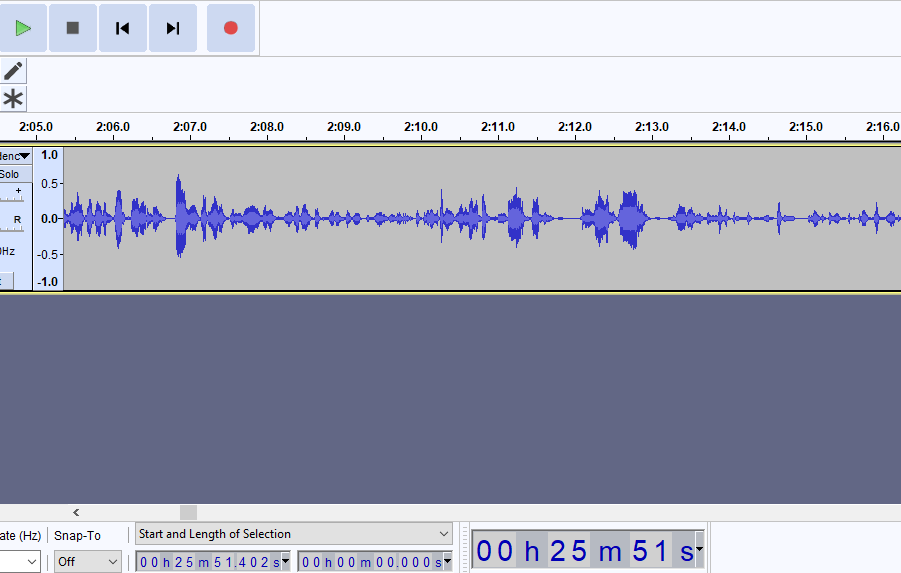
Task: Open the track name dropdown menu
Action: 16,156
